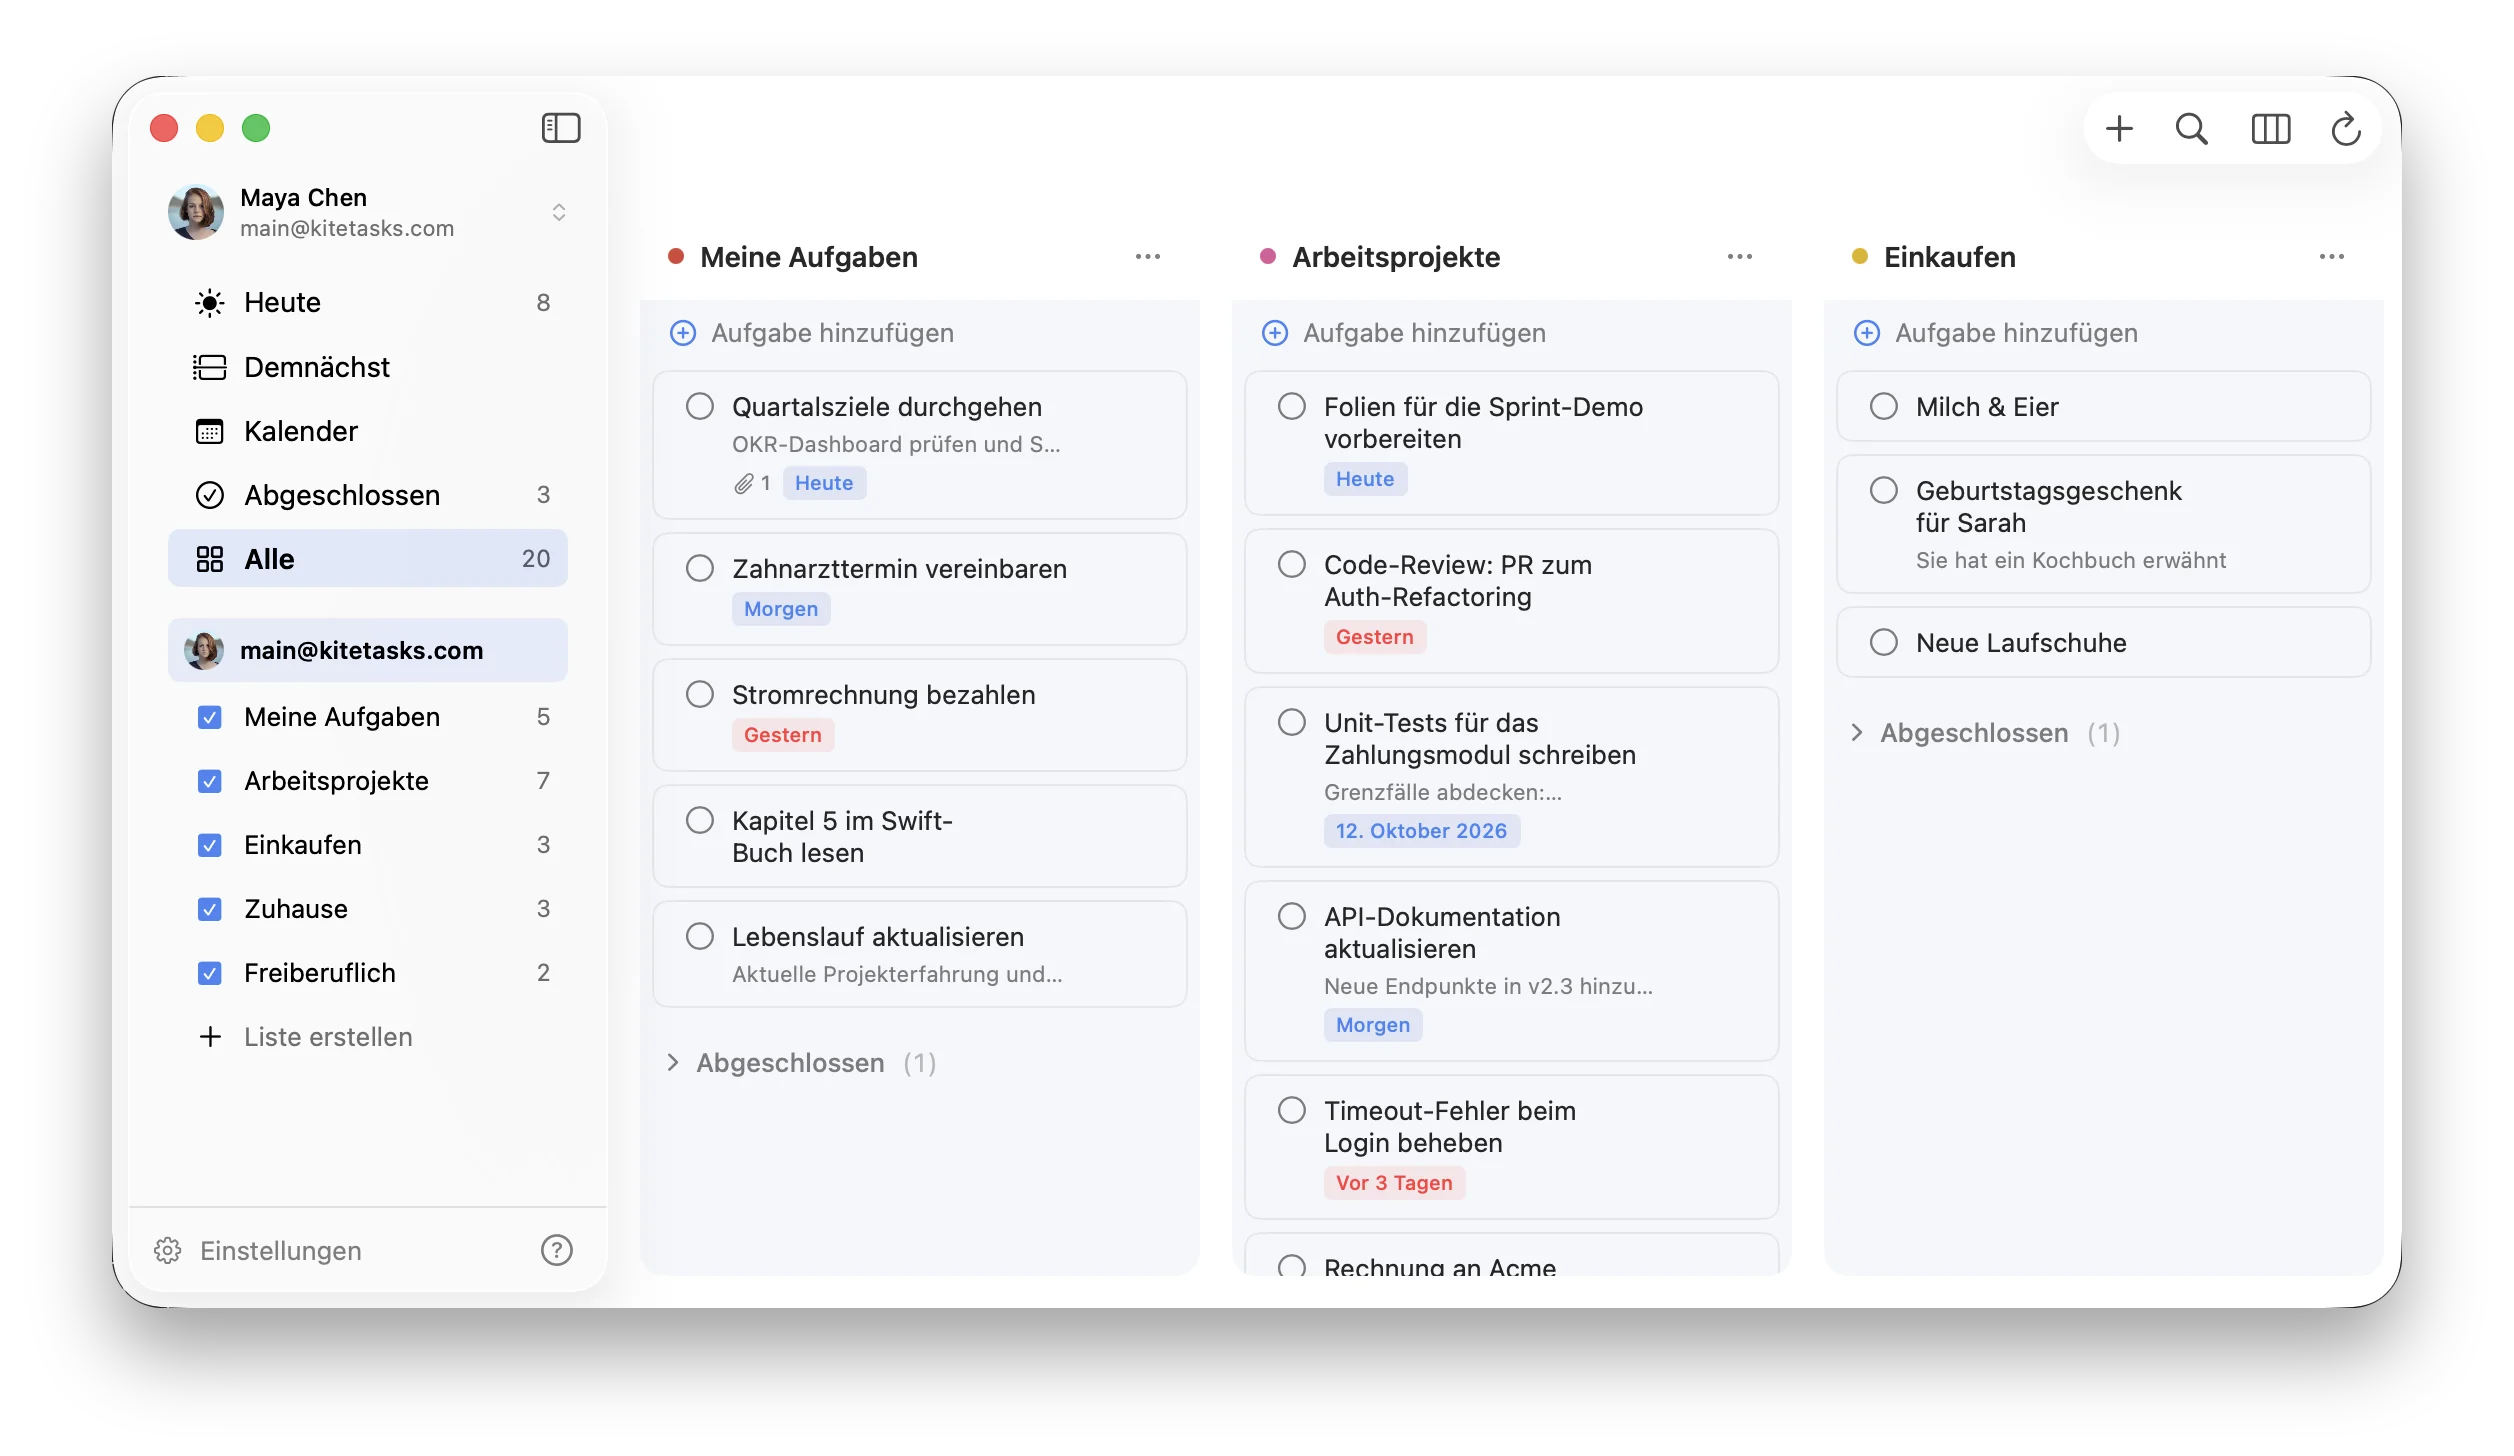This screenshot has height=1456, width=2514.
Task: Open search with the magnifier icon
Action: coord(2192,128)
